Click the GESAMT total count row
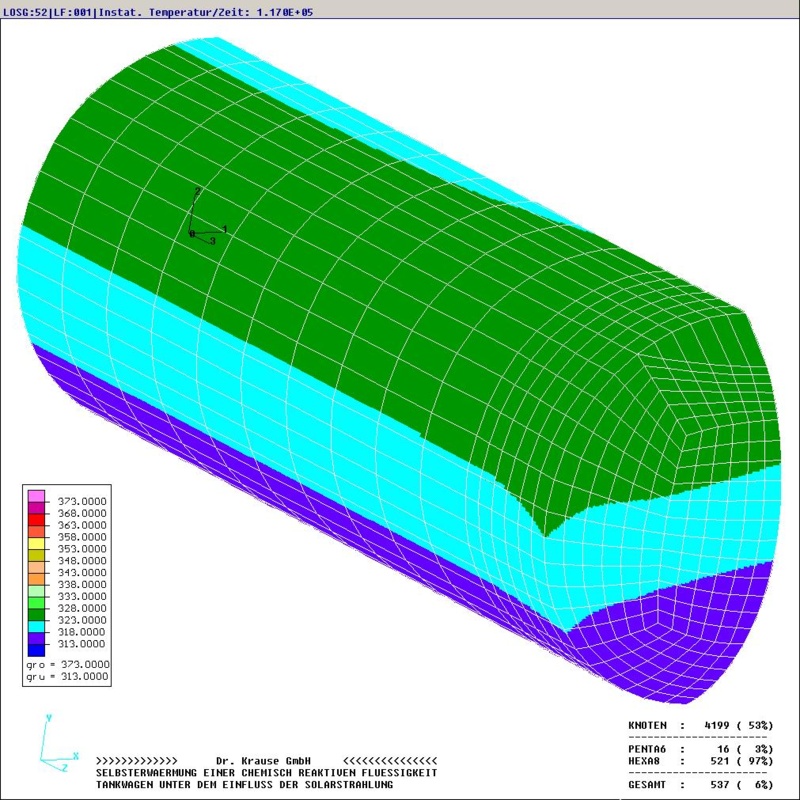Viewport: 800px width, 800px height. coord(701,784)
